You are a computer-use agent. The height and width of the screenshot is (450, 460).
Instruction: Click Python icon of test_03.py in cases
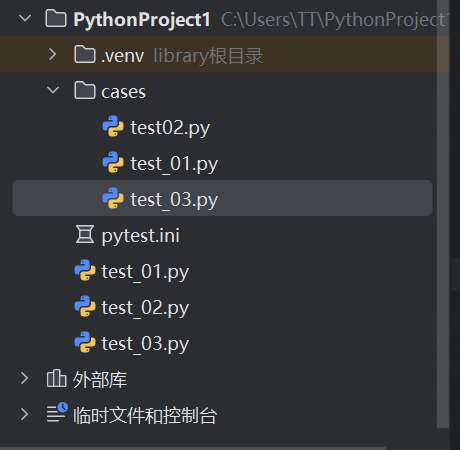click(113, 198)
